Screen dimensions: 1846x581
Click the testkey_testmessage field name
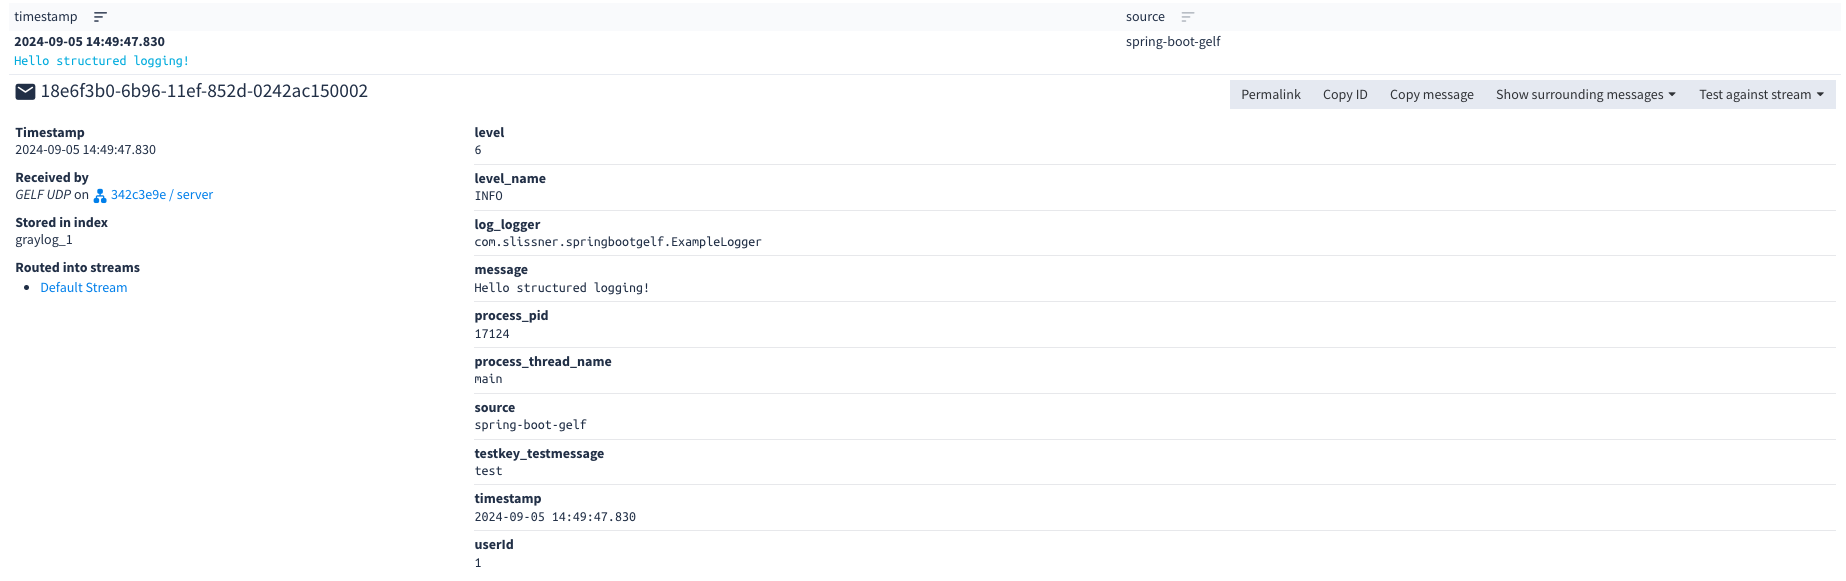[x=539, y=453]
